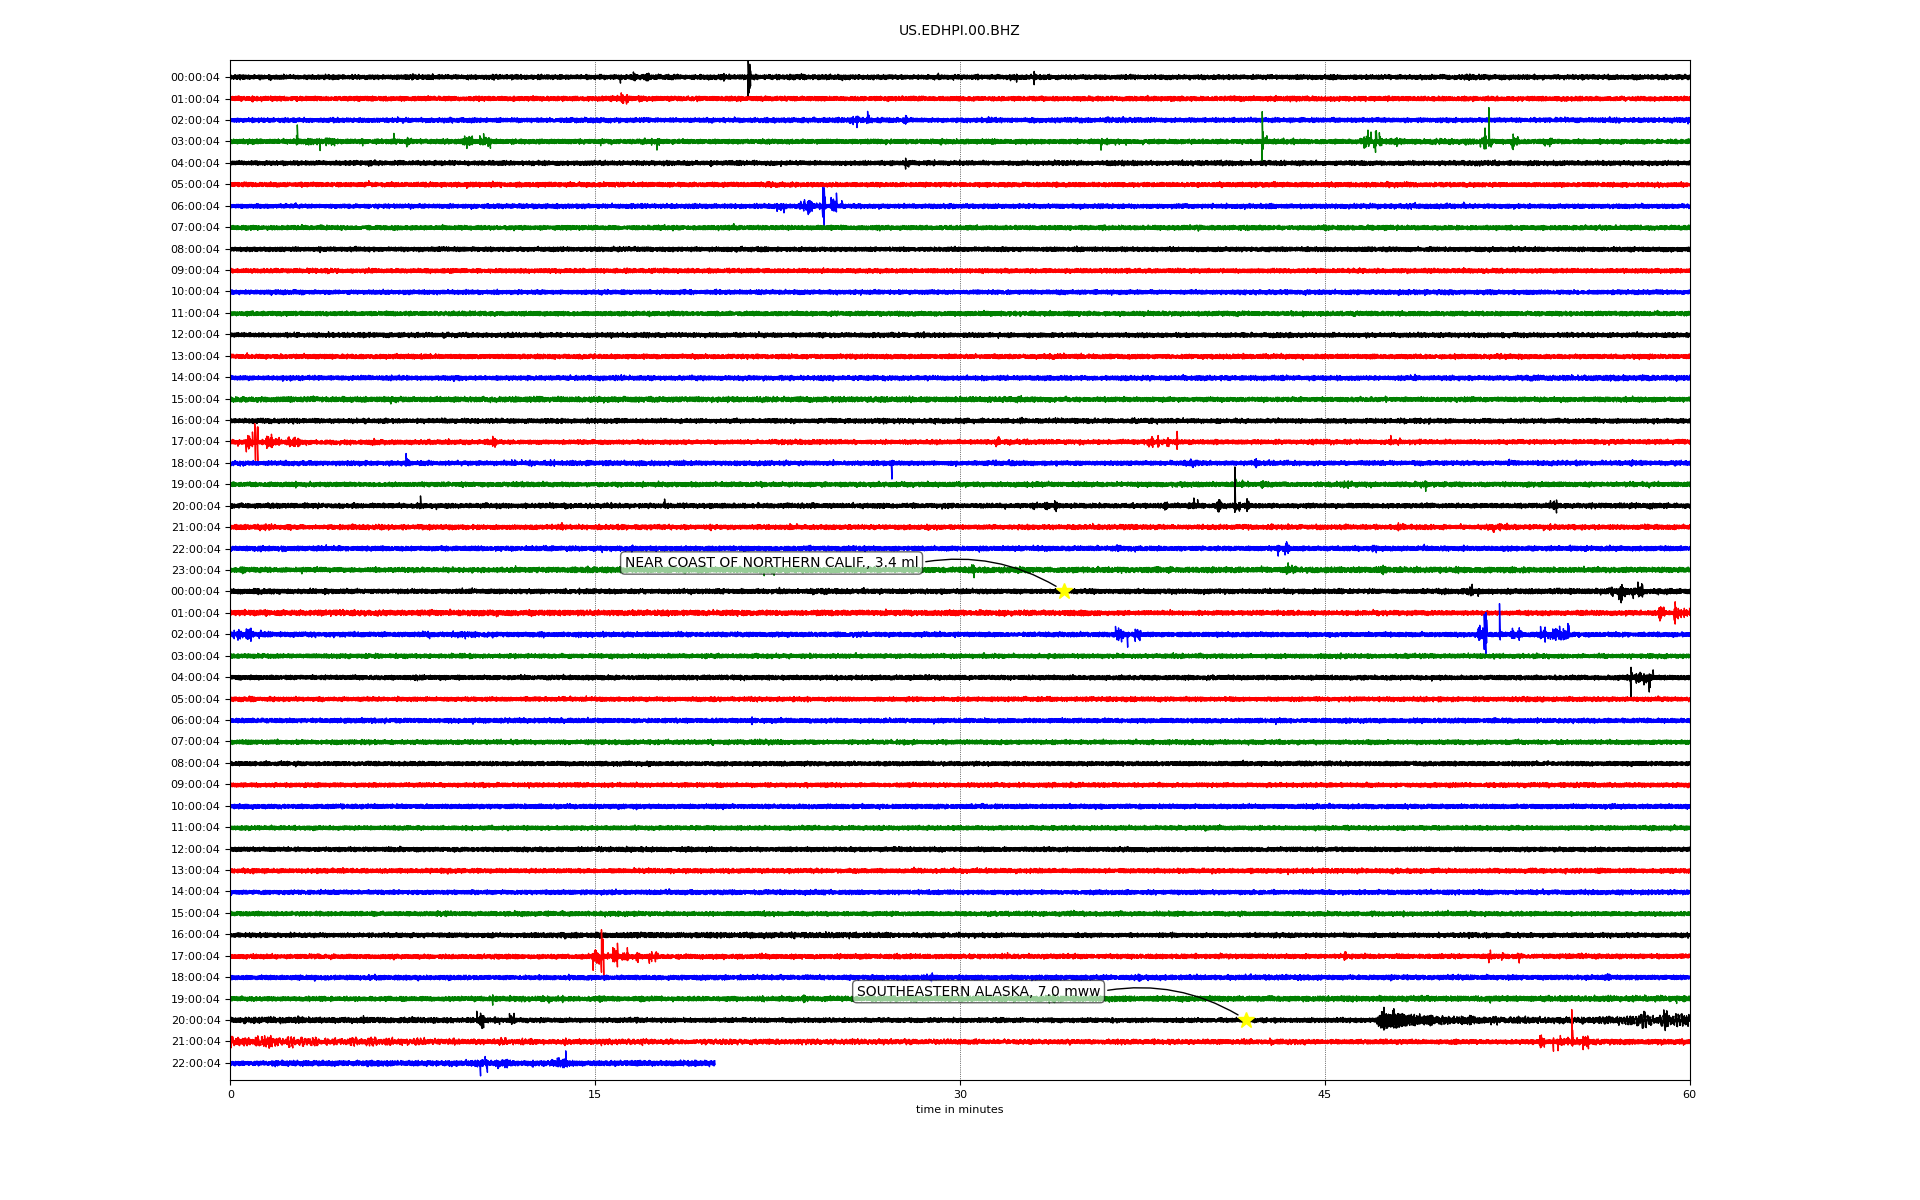
Task: Click the end of the last blue trace
Action: tap(714, 1063)
